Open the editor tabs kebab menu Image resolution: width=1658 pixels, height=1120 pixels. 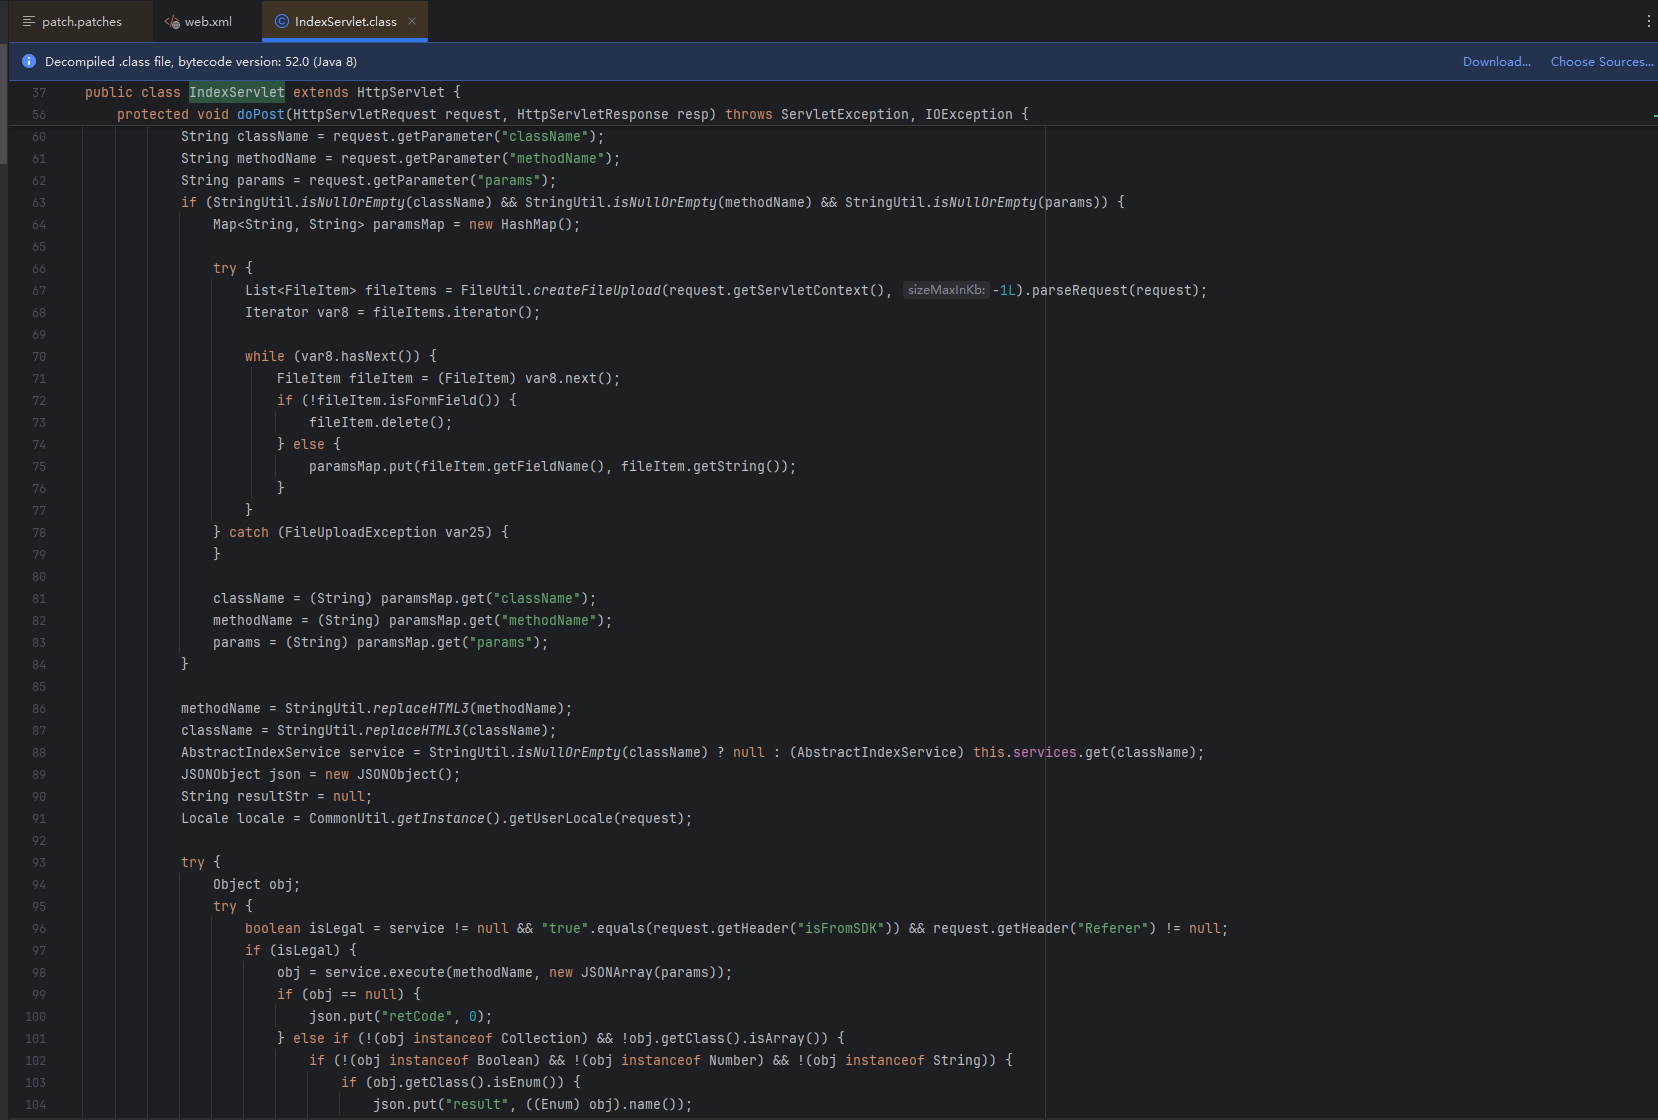[x=1648, y=21]
